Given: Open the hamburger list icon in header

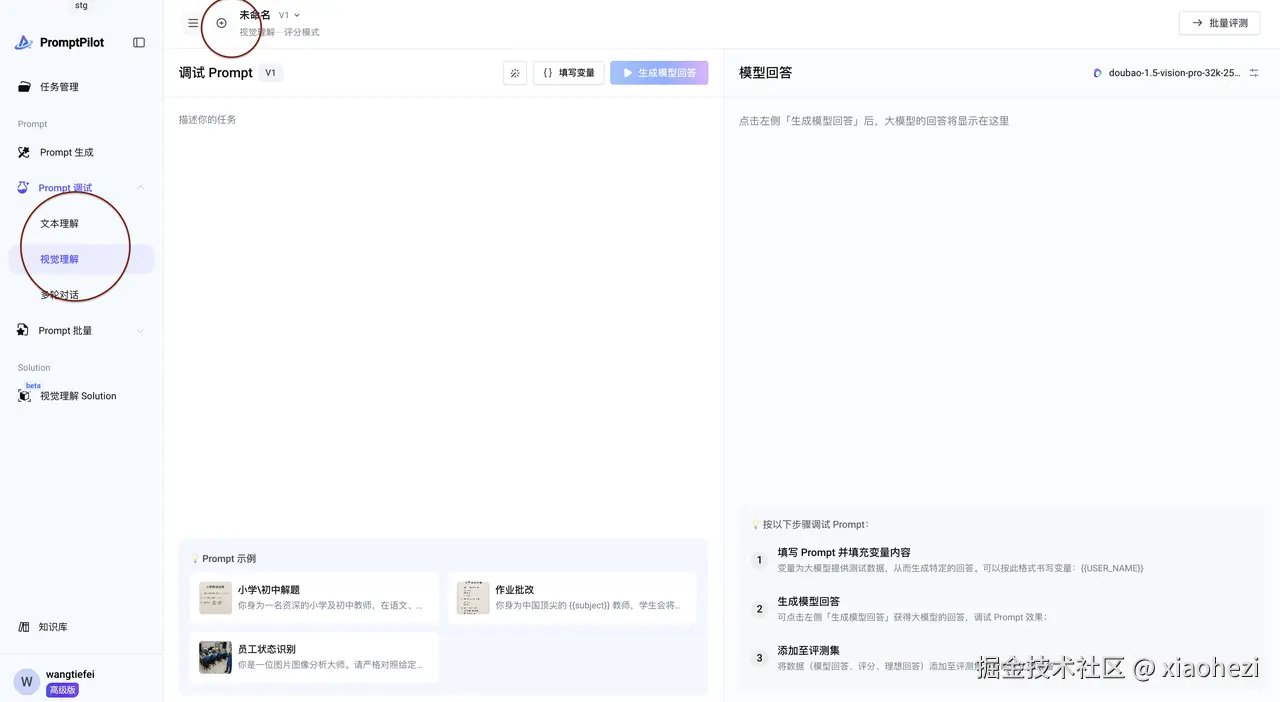Looking at the screenshot, I should (x=193, y=23).
